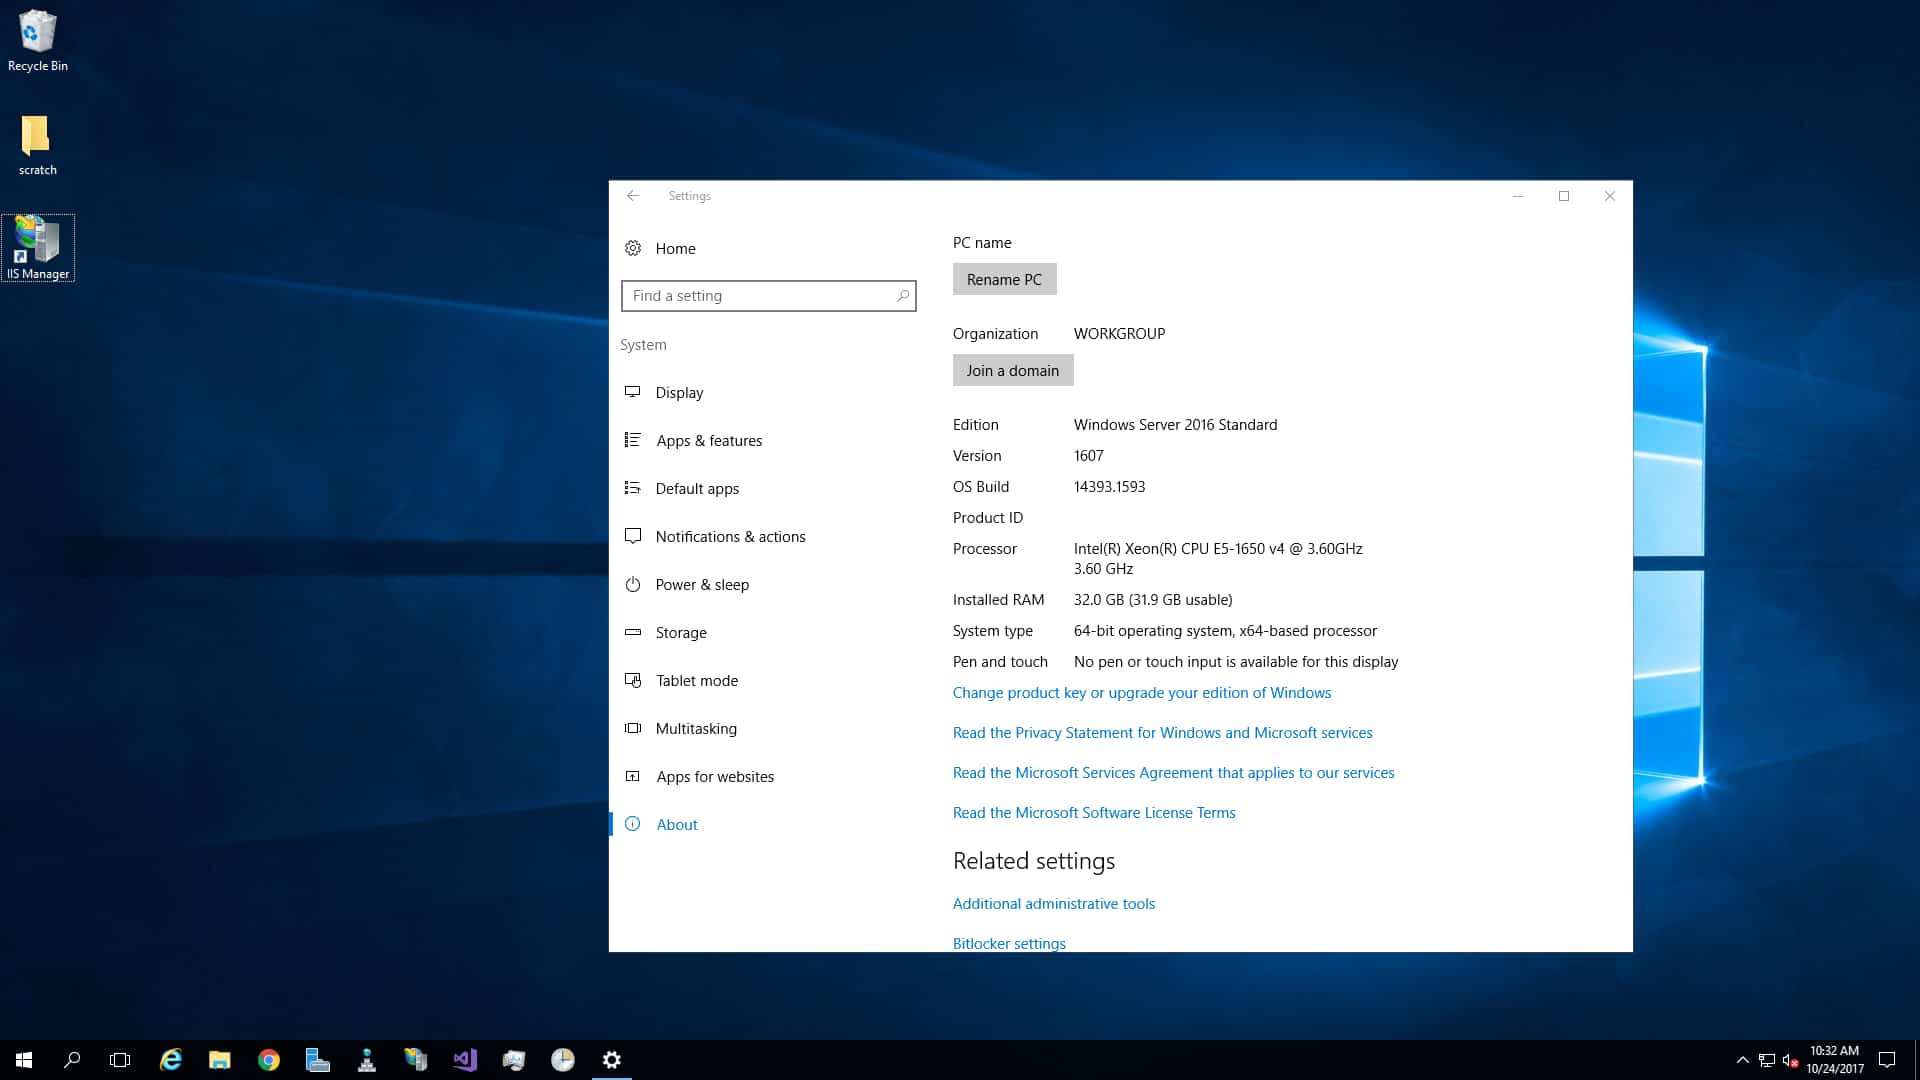Open Additional administrative tools link
Viewport: 1920px width, 1080px height.
(x=1053, y=903)
